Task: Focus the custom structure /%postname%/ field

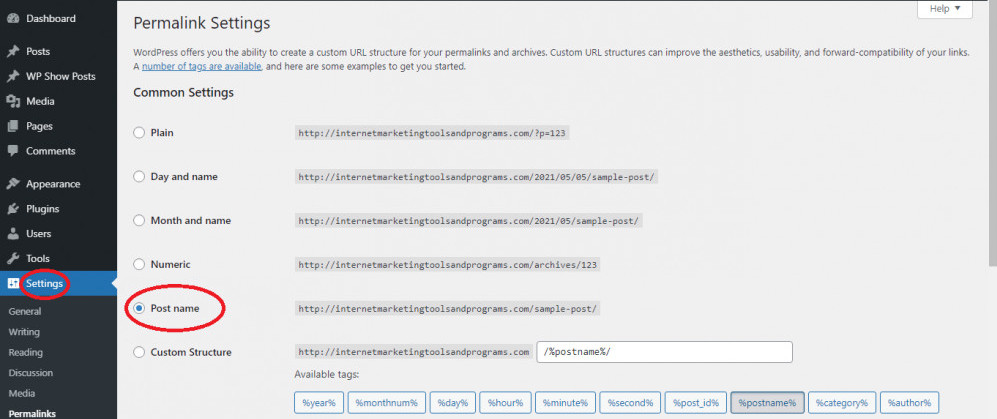Action: [664, 352]
